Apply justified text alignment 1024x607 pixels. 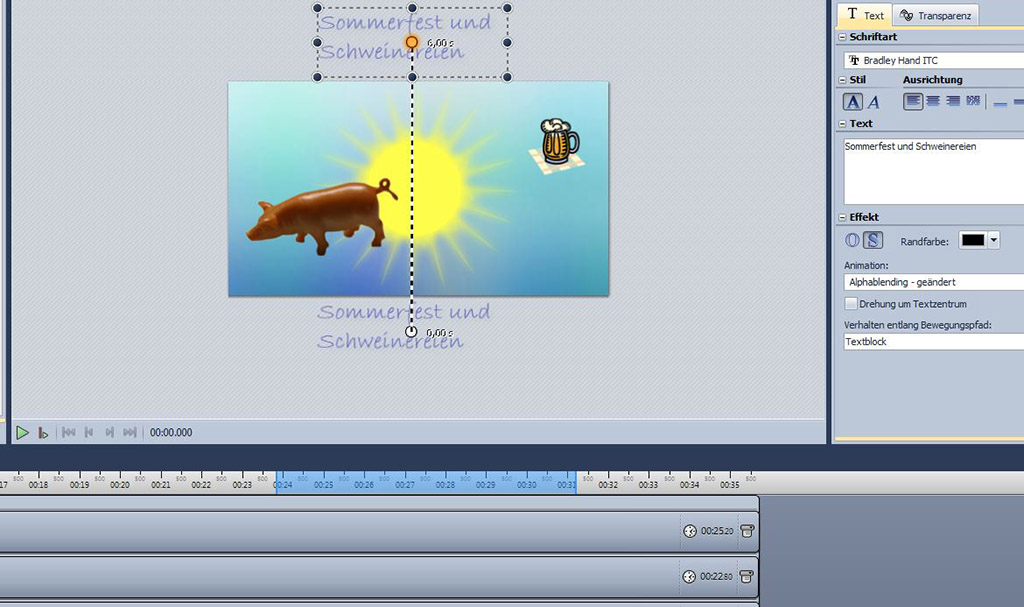point(973,101)
